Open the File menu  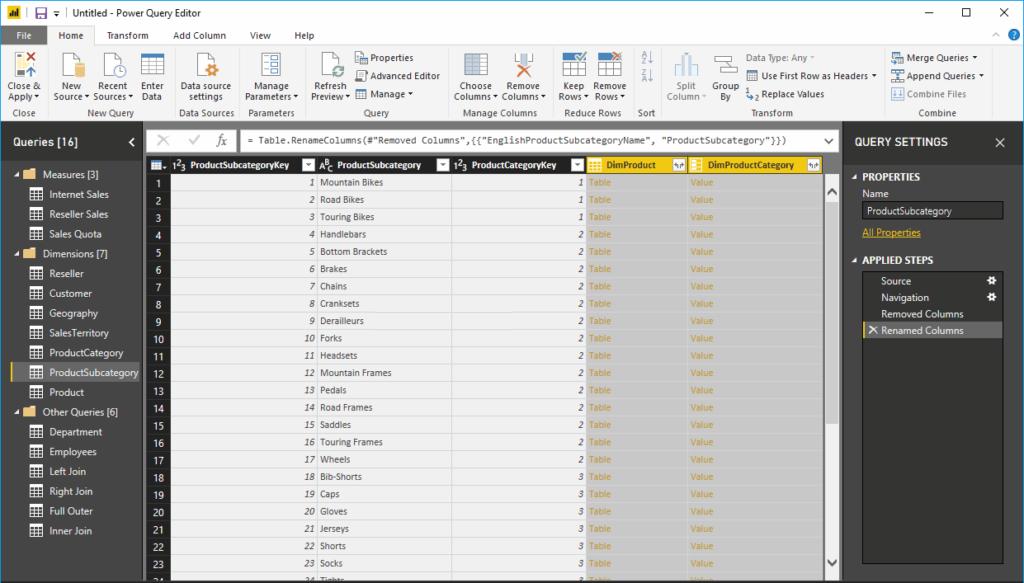[23, 34]
